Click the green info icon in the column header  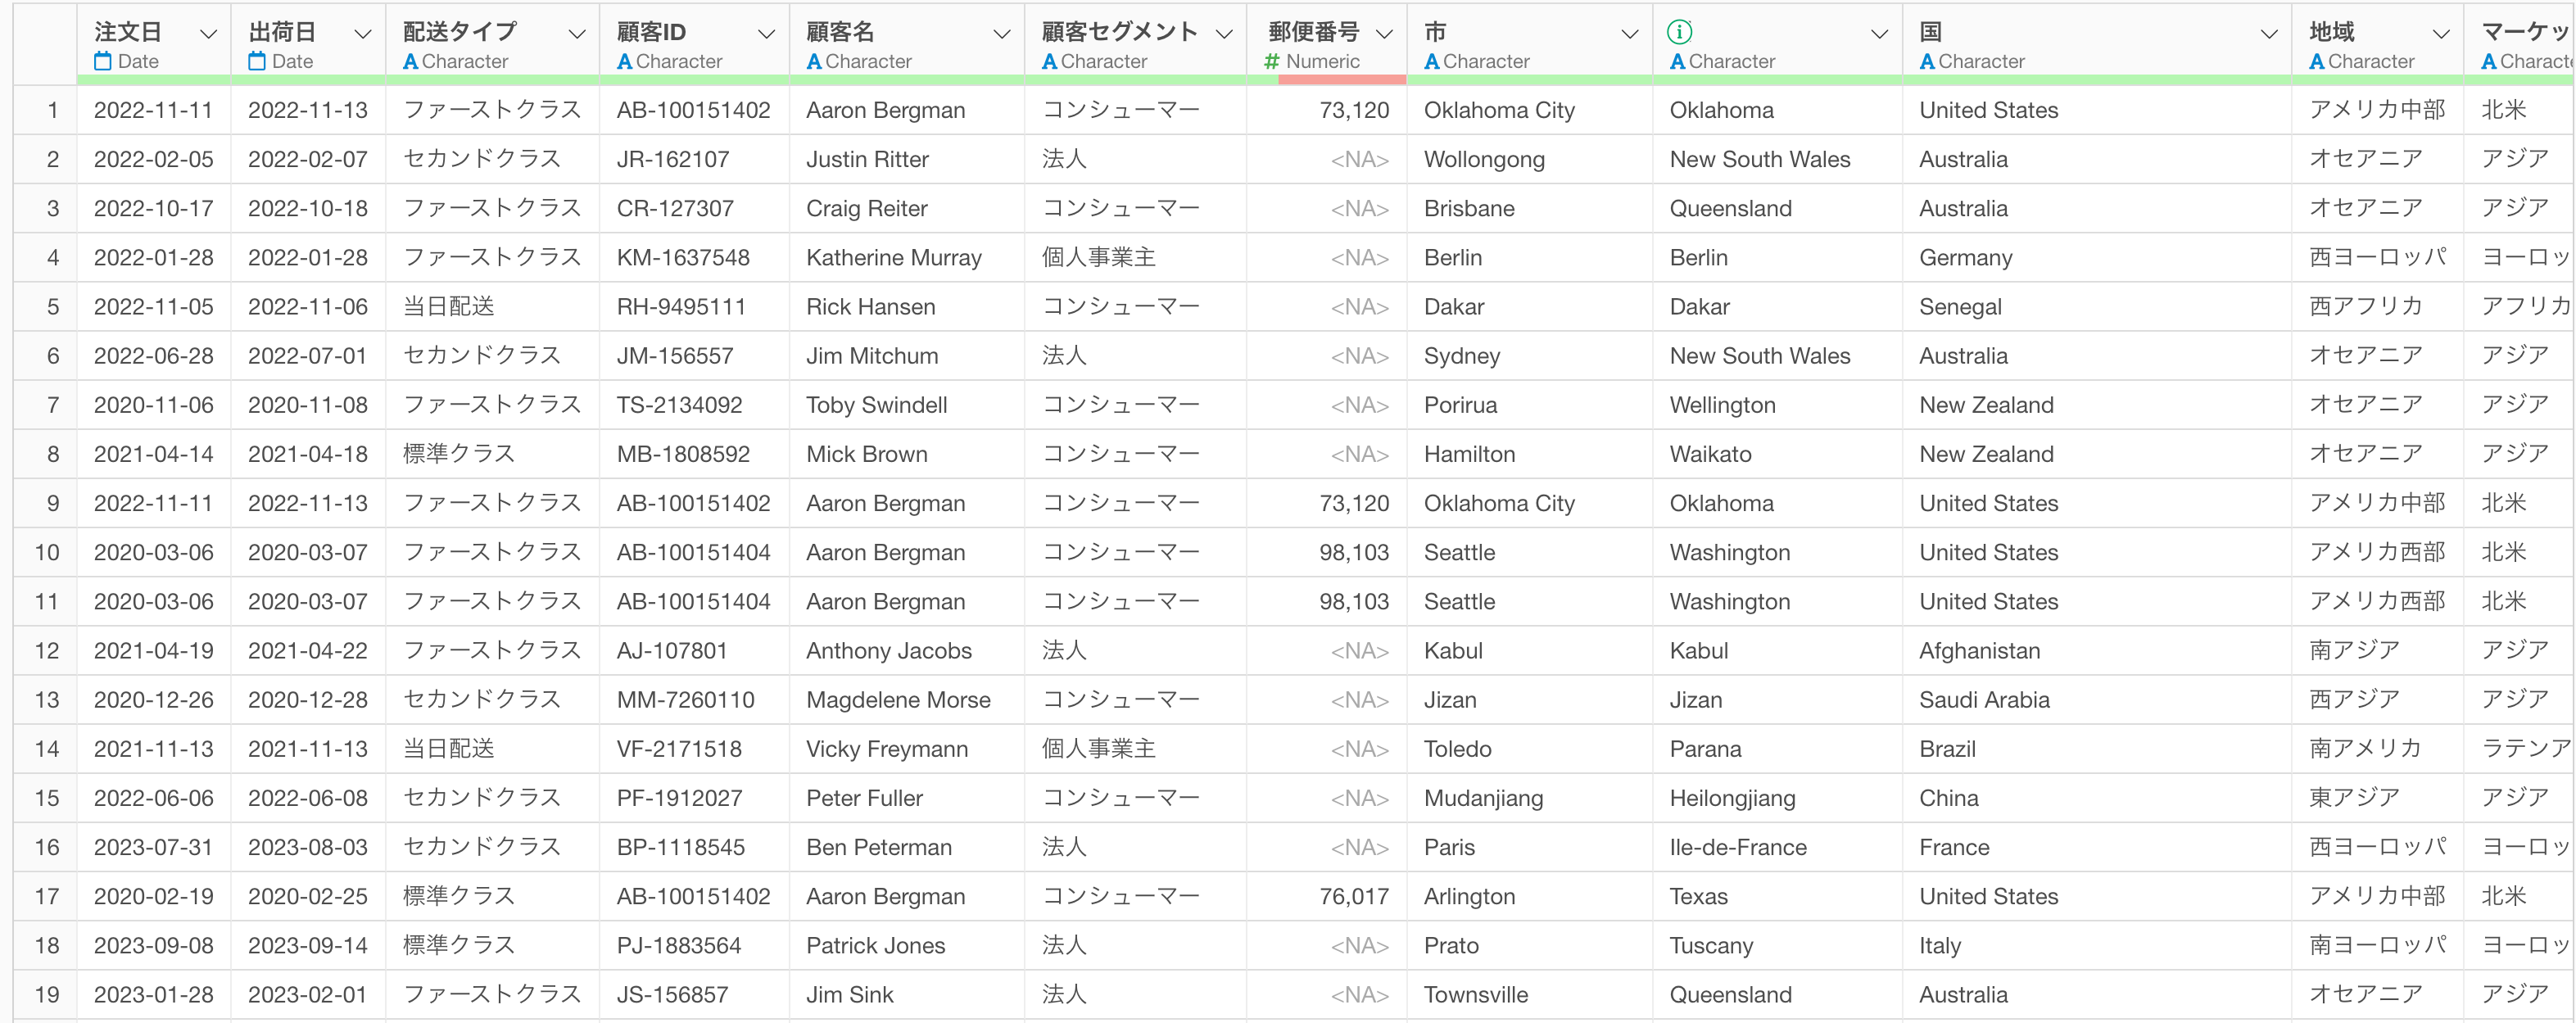pos(1679,32)
